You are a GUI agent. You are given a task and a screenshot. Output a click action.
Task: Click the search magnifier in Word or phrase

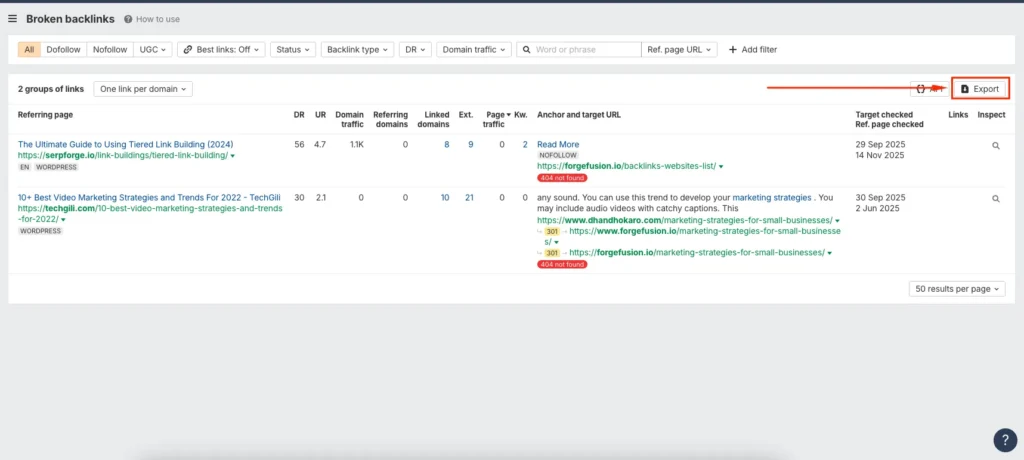click(x=527, y=49)
